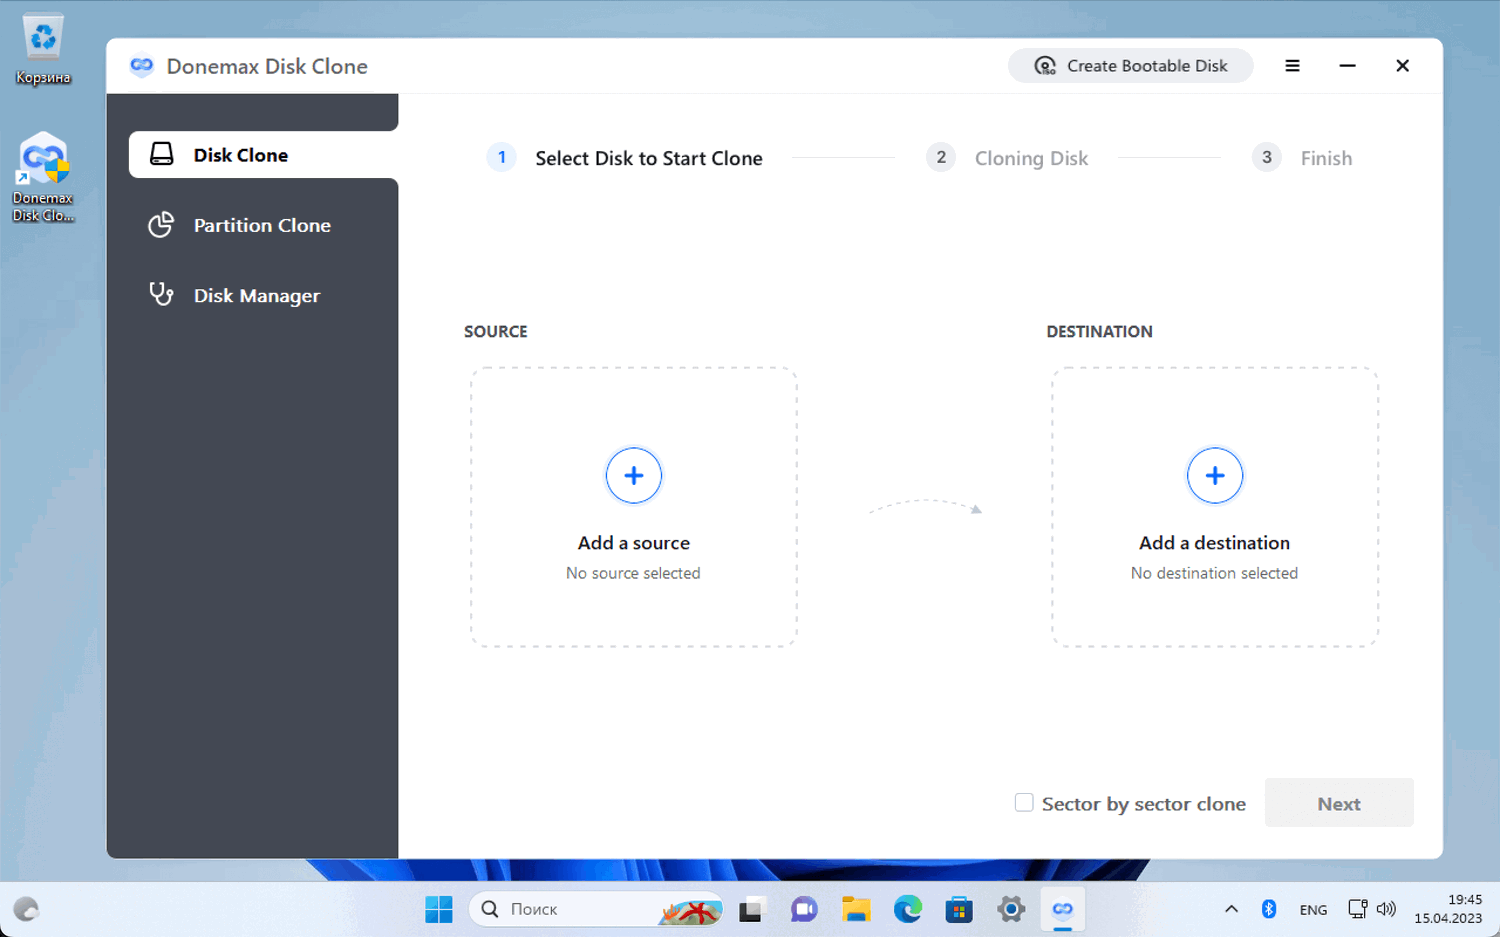Screen dimensions: 1500x937
Task: Launch Microsoft Edge from the taskbar
Action: 908,909
